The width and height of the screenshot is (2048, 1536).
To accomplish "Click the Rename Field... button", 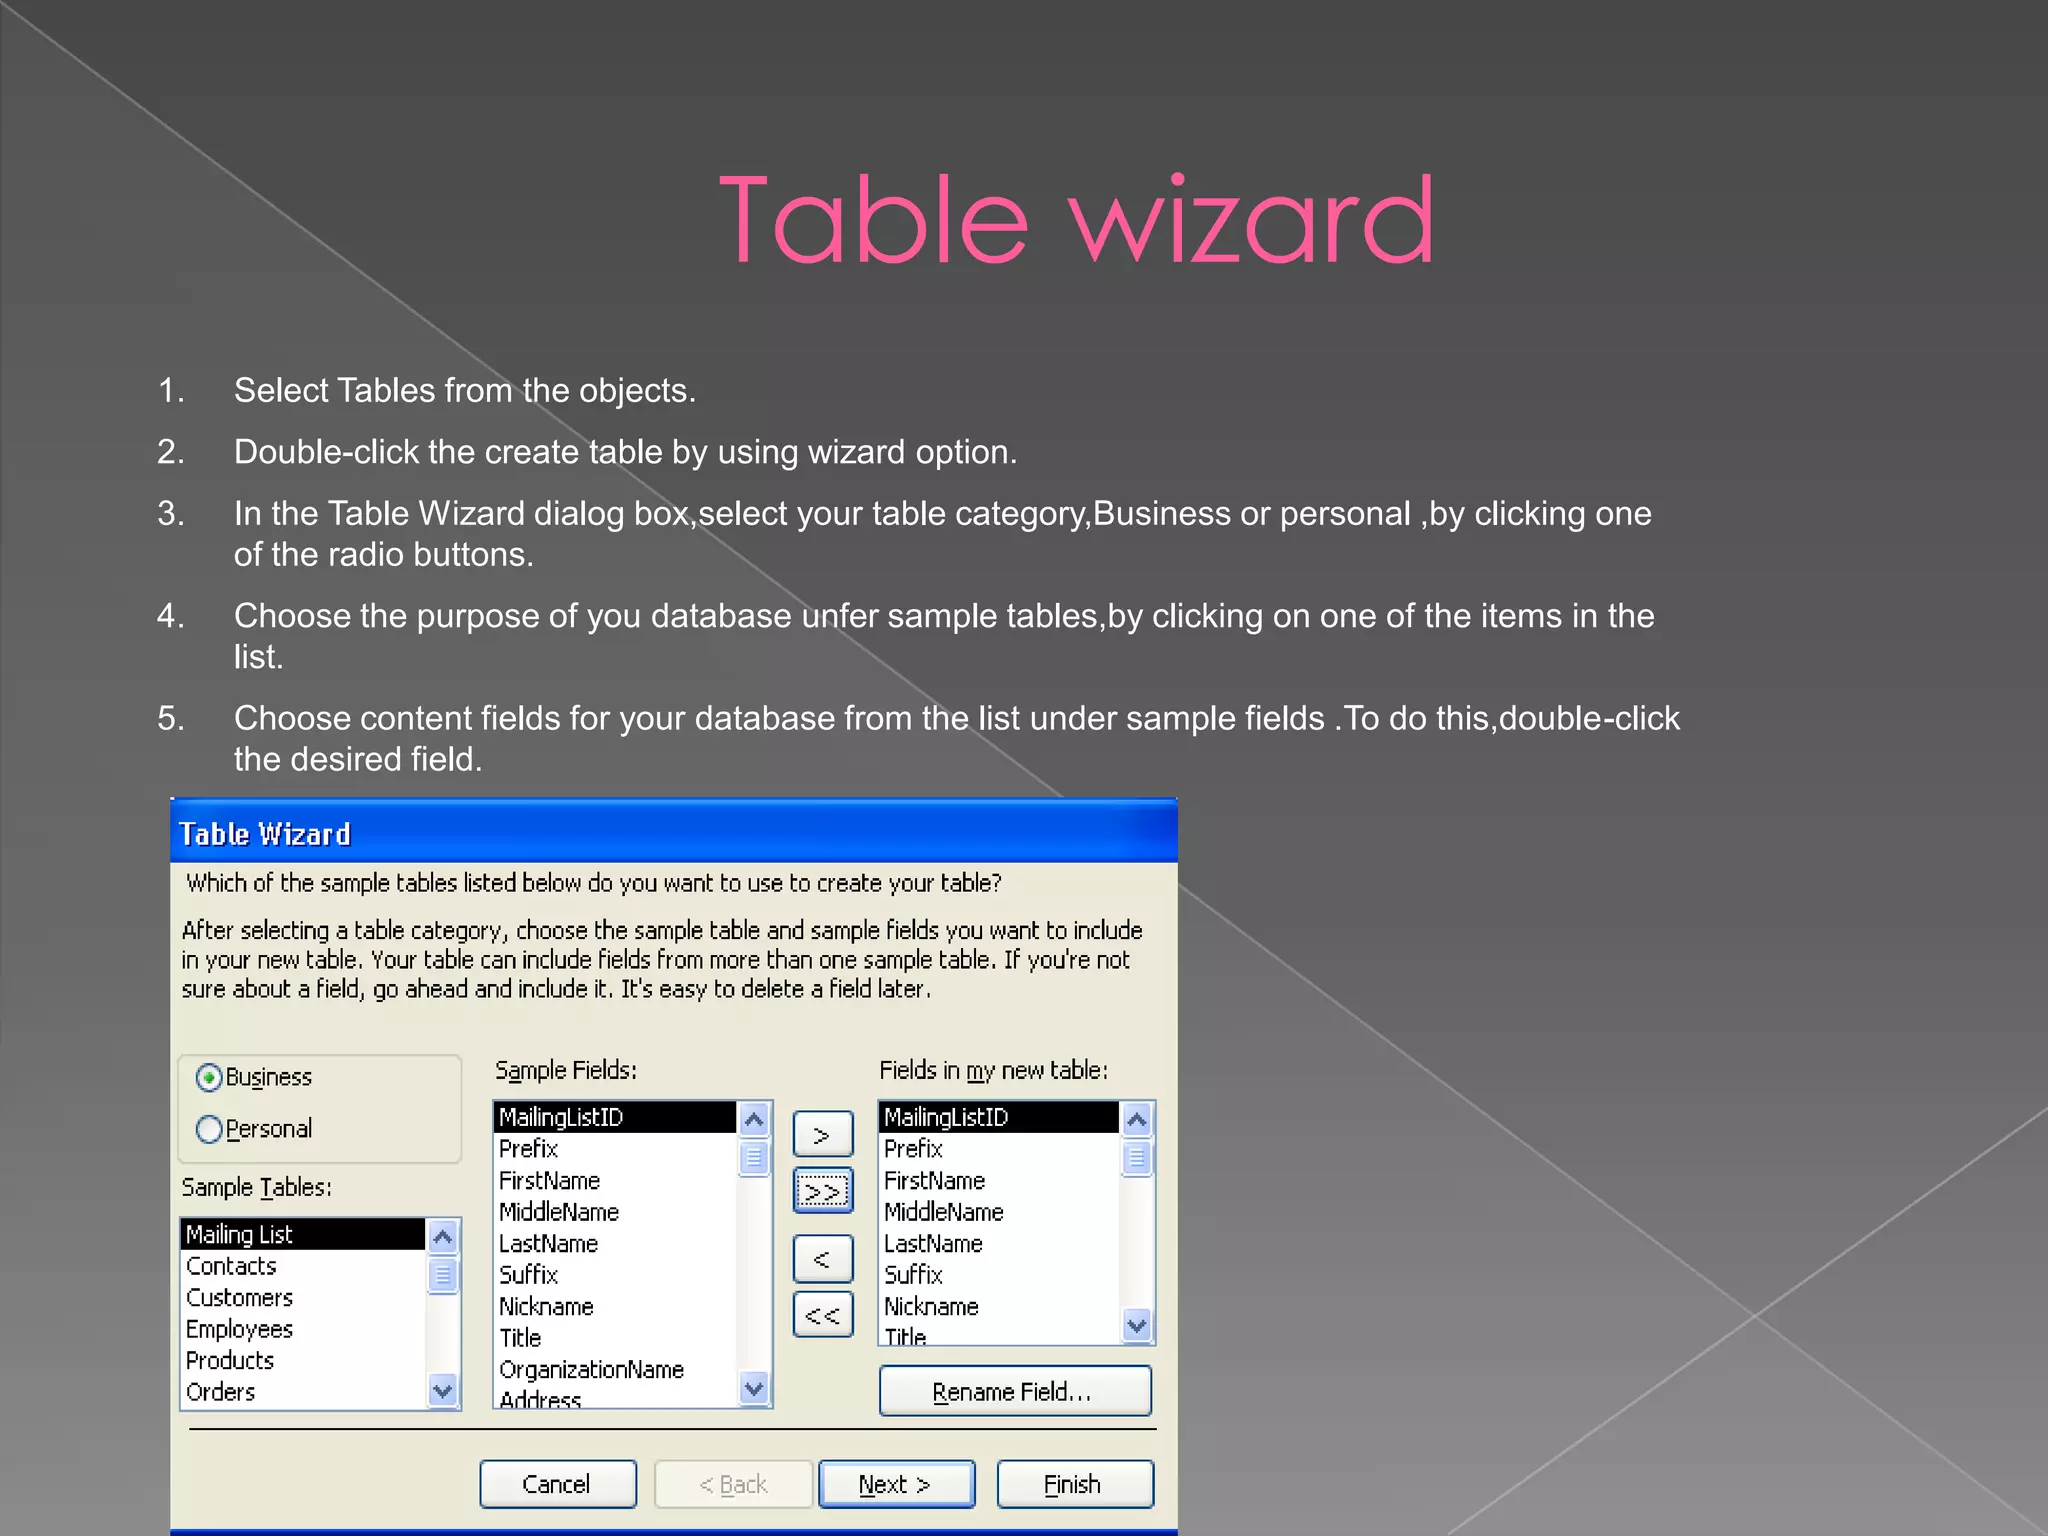I will [x=1015, y=1391].
